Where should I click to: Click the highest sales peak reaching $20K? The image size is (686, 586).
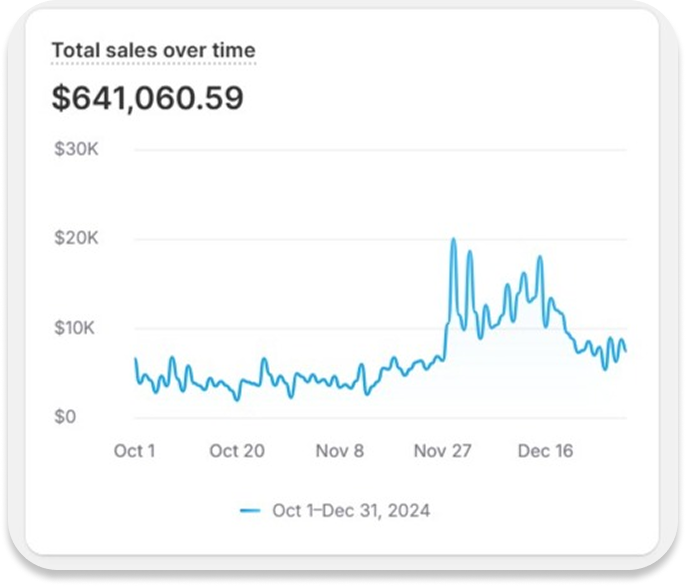click(x=453, y=240)
